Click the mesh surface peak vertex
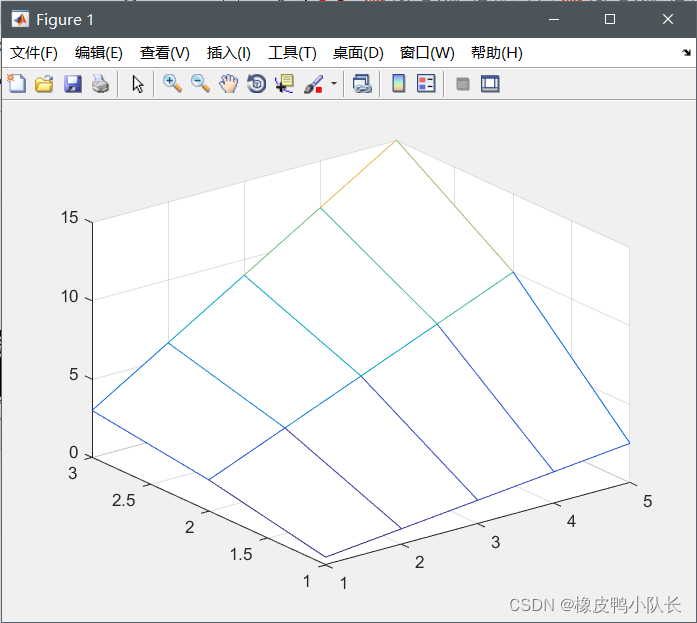Screen dimensions: 697x623 (x=397, y=140)
